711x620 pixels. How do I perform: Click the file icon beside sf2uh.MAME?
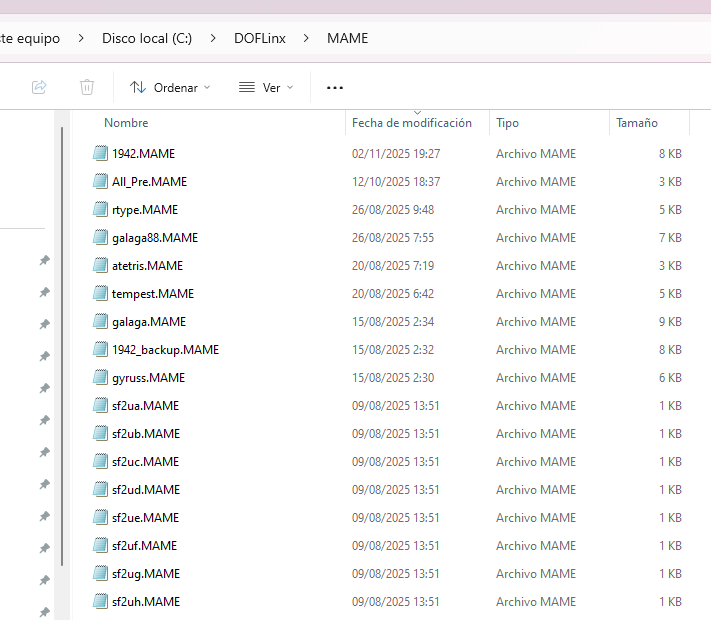tap(100, 602)
